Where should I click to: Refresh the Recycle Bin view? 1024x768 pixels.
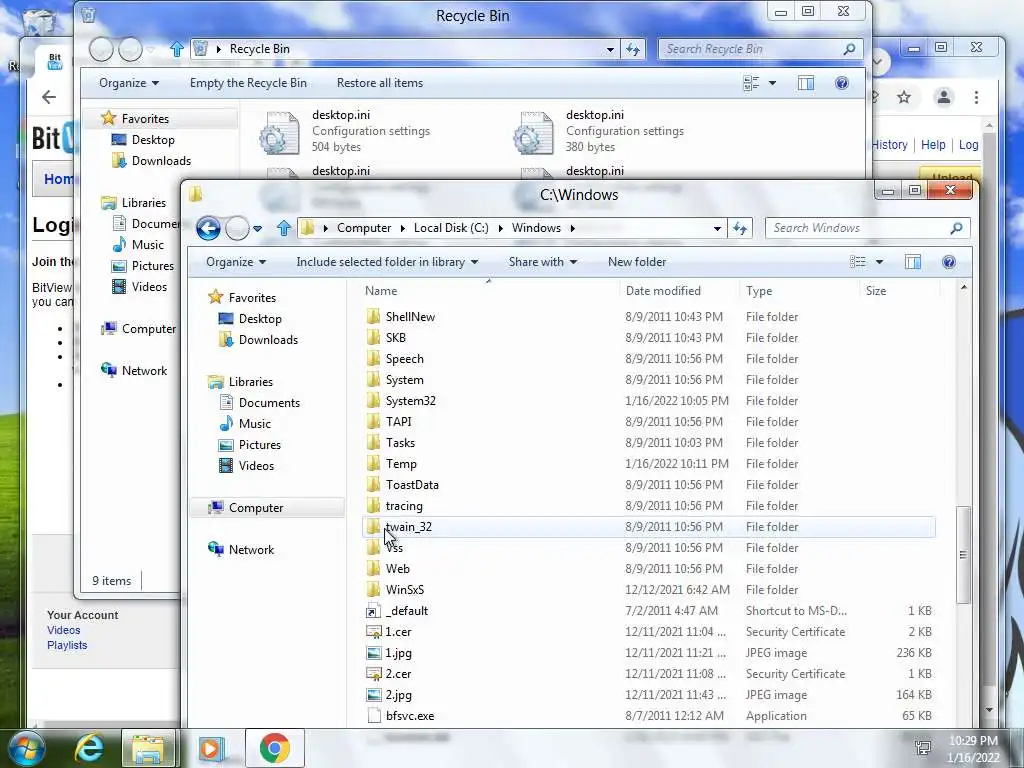tap(633, 49)
